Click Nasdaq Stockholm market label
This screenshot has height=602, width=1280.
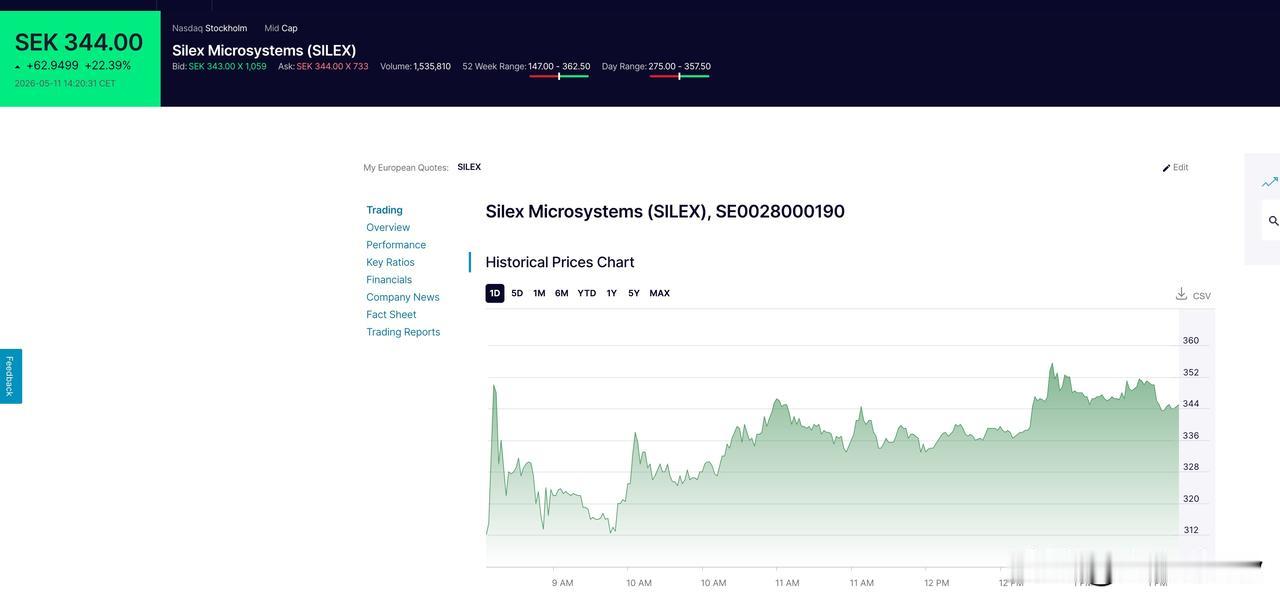tap(209, 28)
